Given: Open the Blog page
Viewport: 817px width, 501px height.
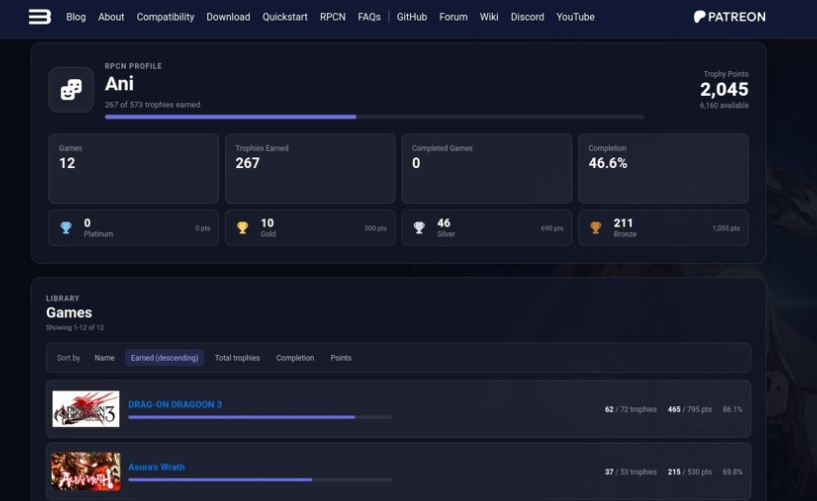Looking at the screenshot, I should [76, 17].
